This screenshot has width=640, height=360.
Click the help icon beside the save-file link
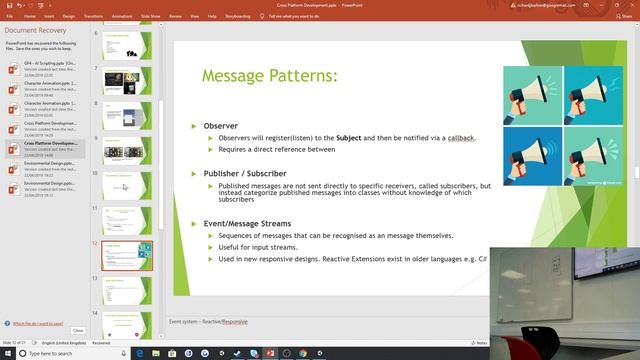[x=7, y=323]
